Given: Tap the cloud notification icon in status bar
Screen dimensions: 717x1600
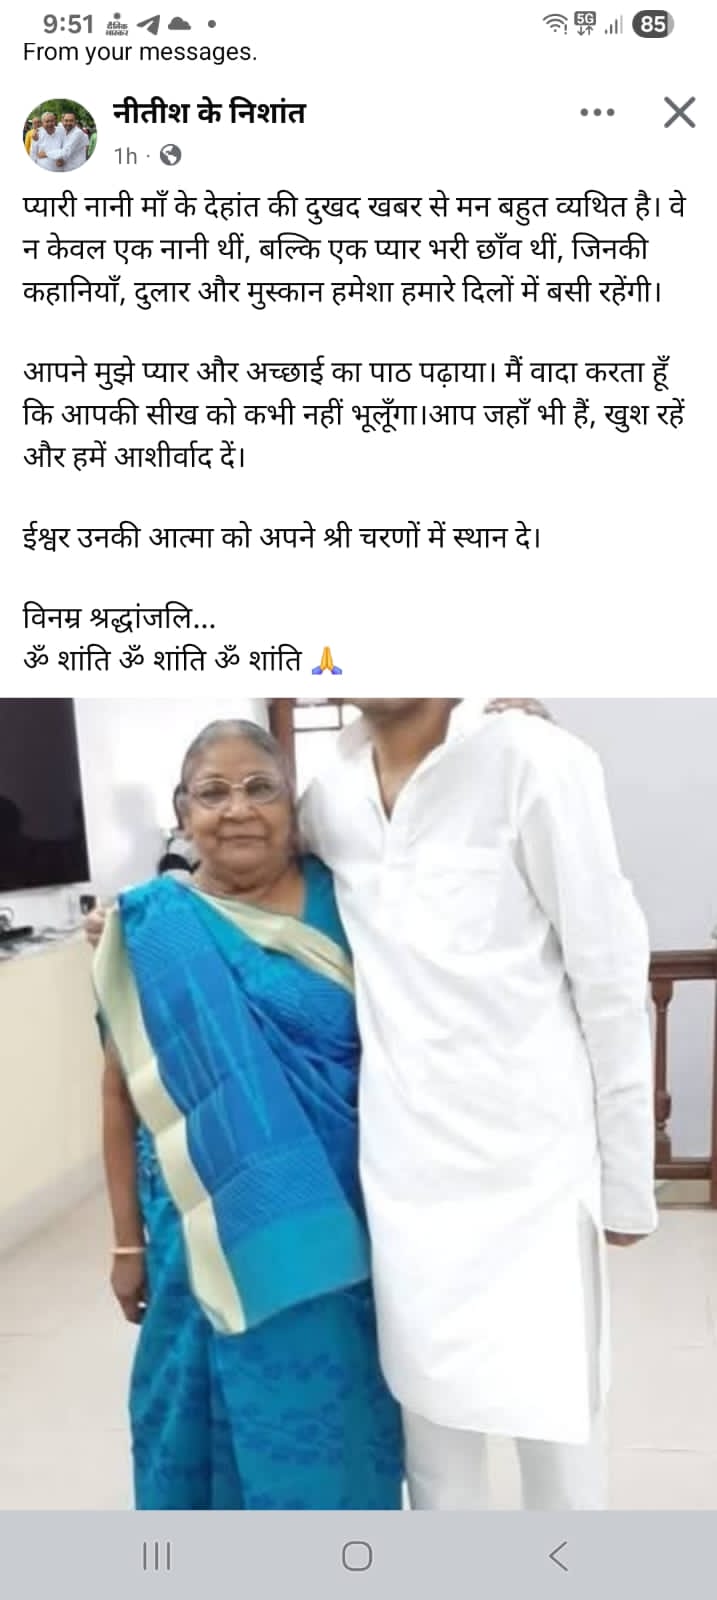Looking at the screenshot, I should tap(179, 24).
